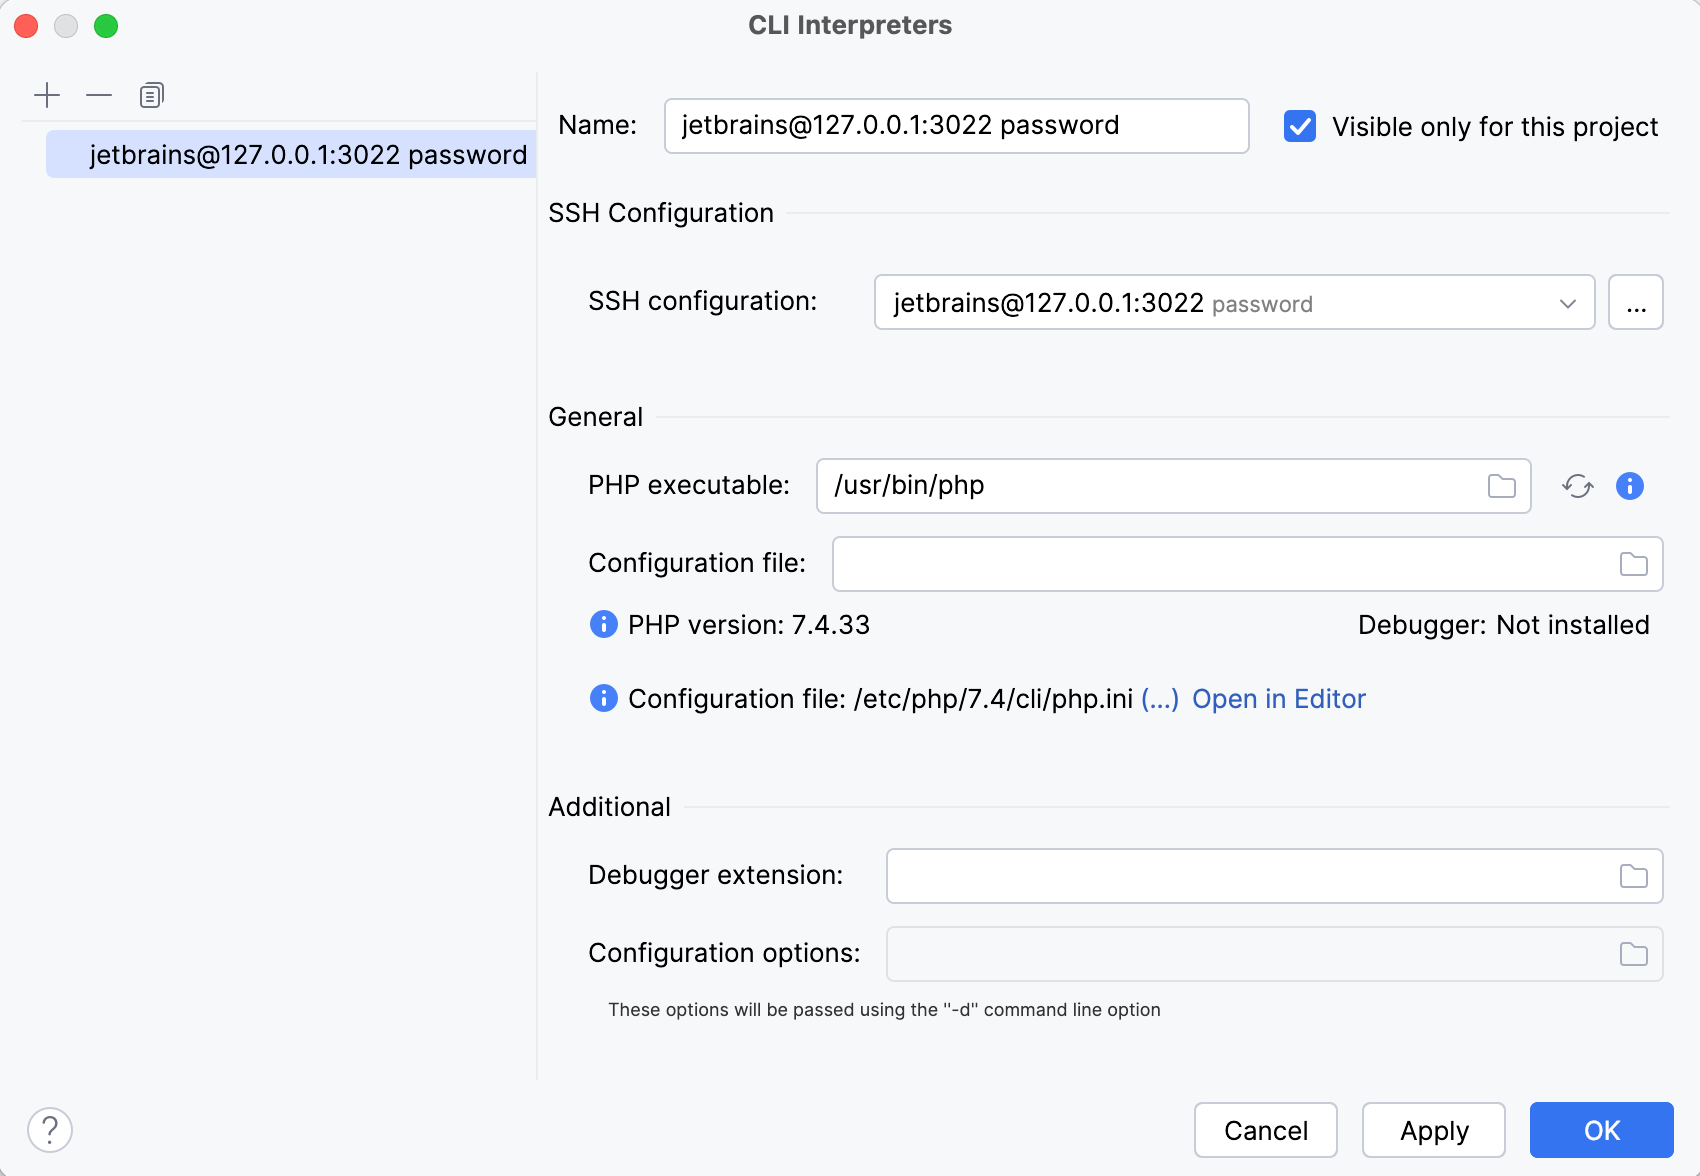Click the info icon beside PHP version
The image size is (1700, 1176).
[x=603, y=624]
